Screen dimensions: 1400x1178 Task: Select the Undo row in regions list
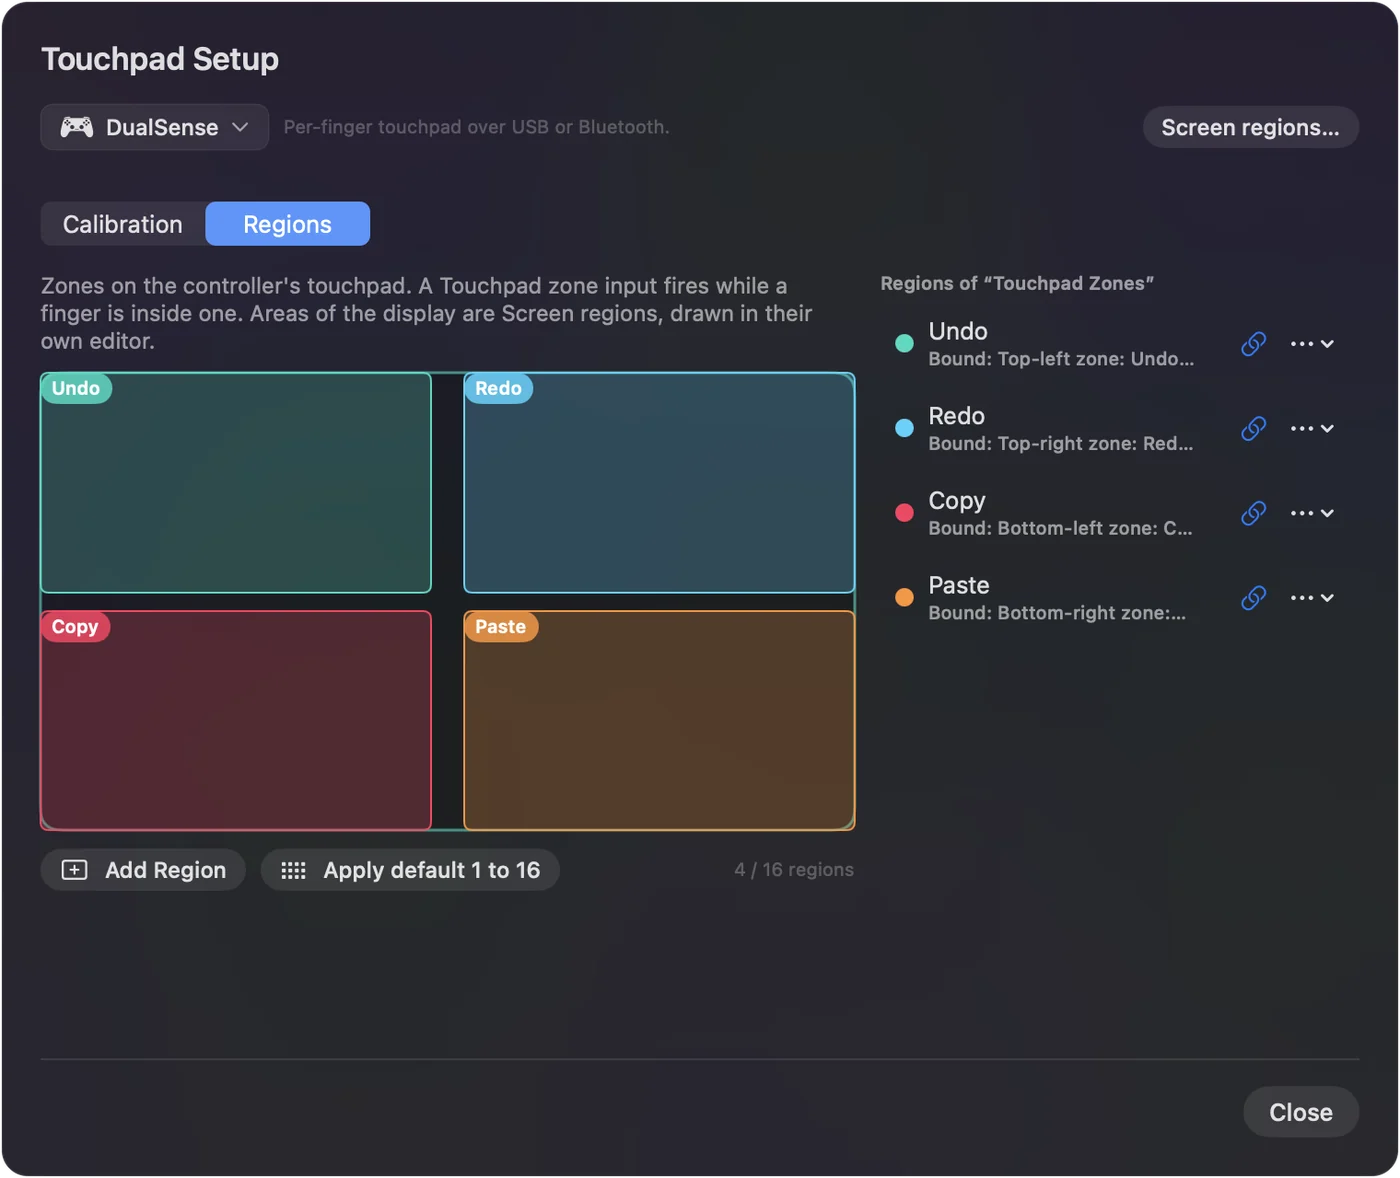(x=1119, y=344)
